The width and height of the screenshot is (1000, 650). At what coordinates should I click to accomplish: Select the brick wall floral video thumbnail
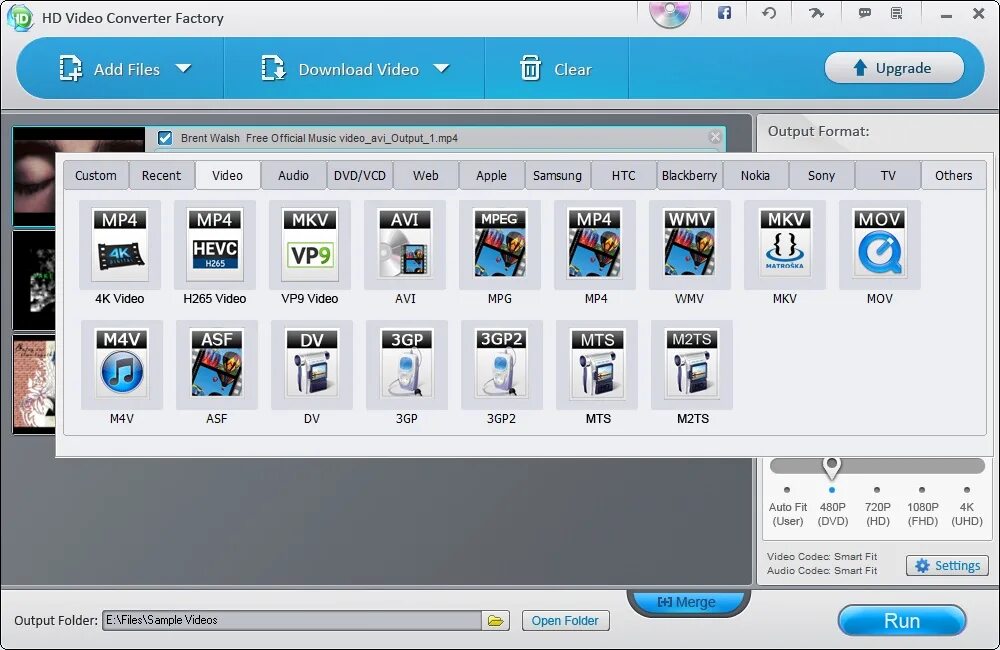(34, 383)
